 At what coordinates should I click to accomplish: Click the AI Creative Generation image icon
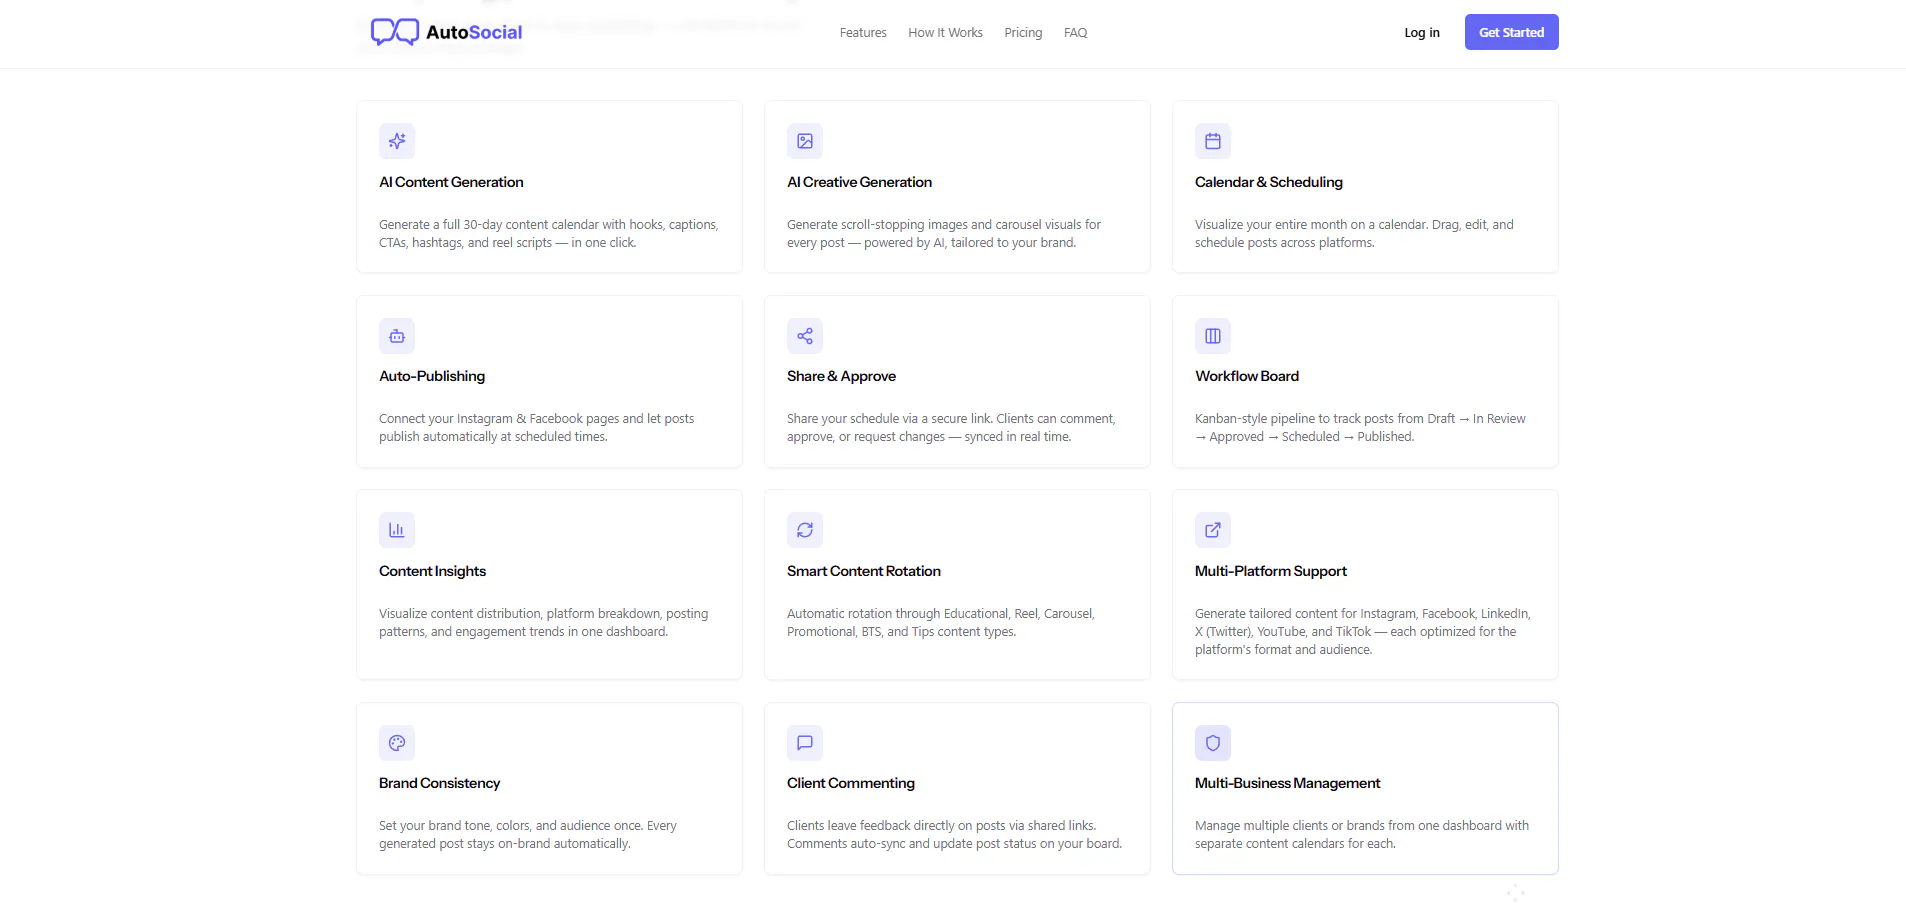[x=805, y=141]
